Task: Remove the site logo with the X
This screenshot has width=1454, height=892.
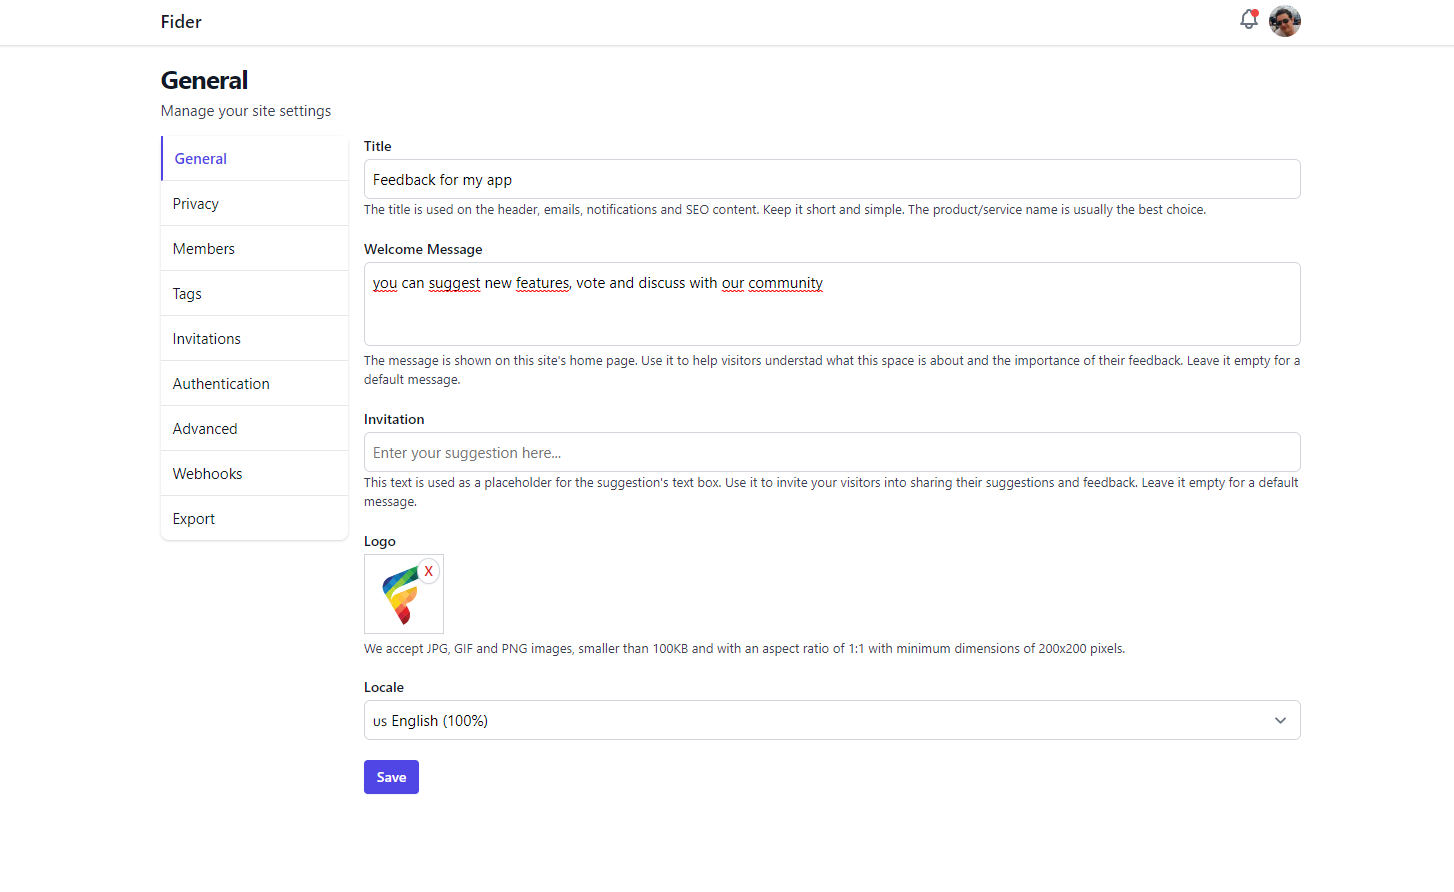Action: coord(429,570)
